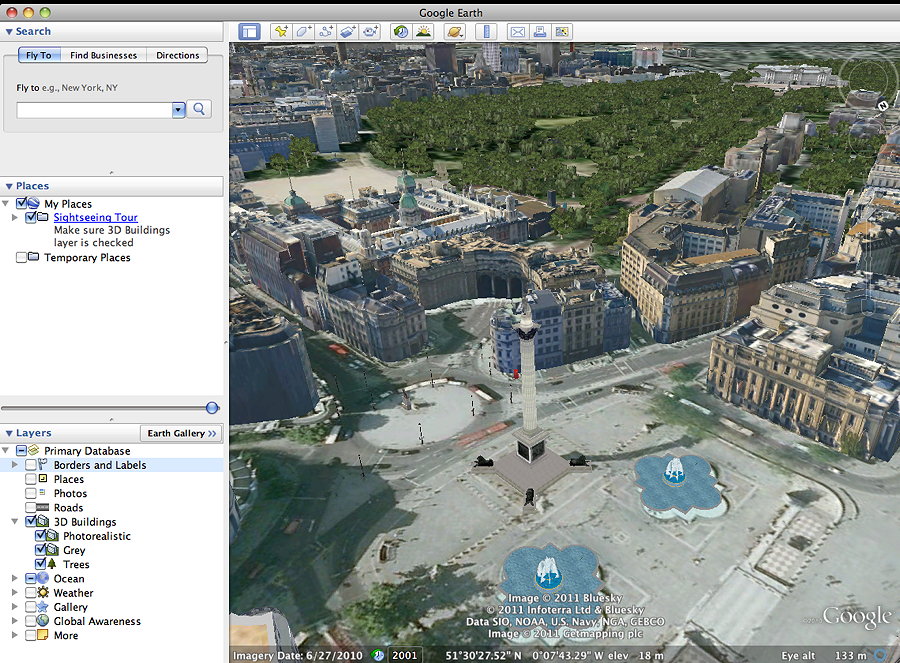Click the Earth Gallery button
Viewport: 900px width, 663px height.
point(181,433)
